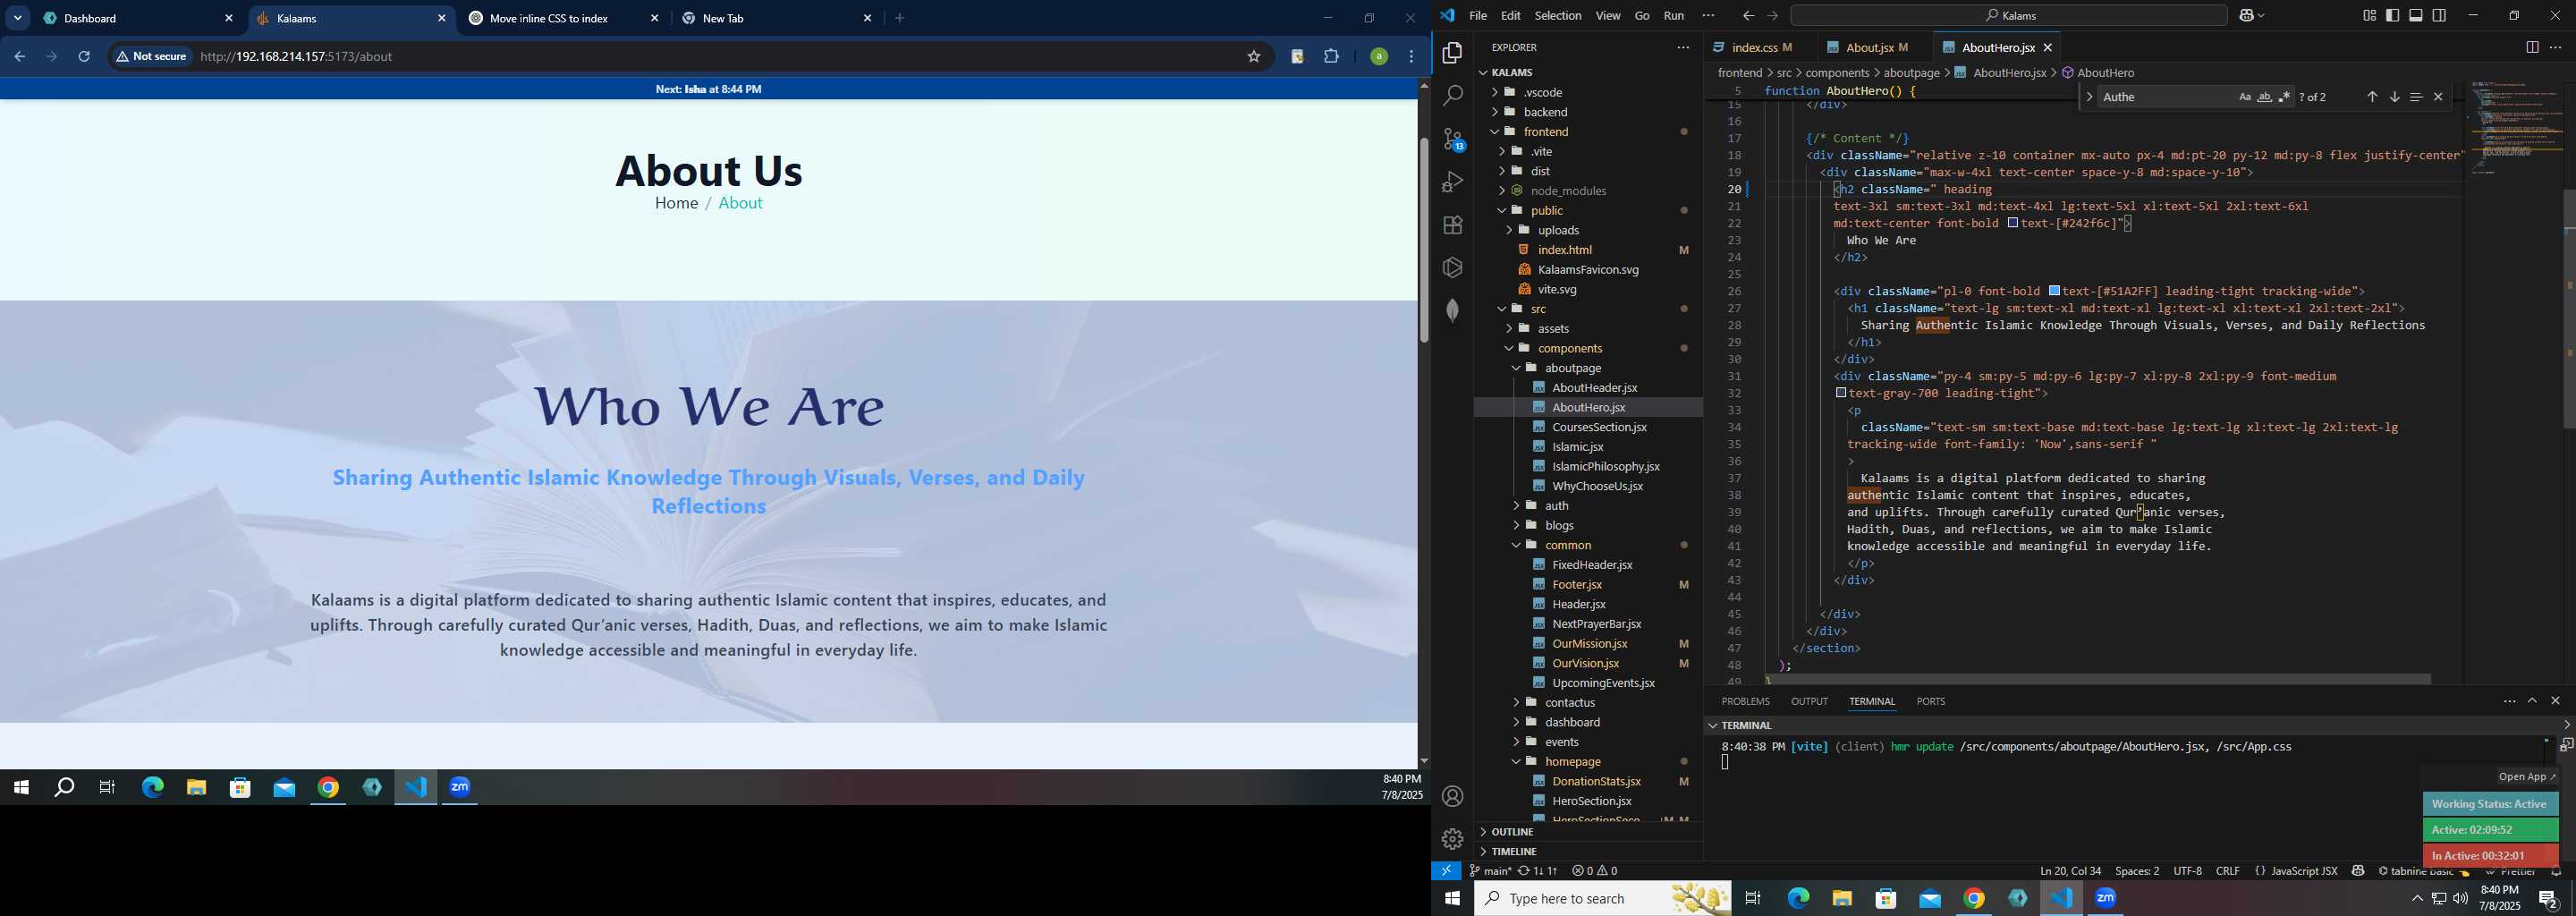Click the Open App button
The width and height of the screenshot is (2576, 916).
point(2526,777)
